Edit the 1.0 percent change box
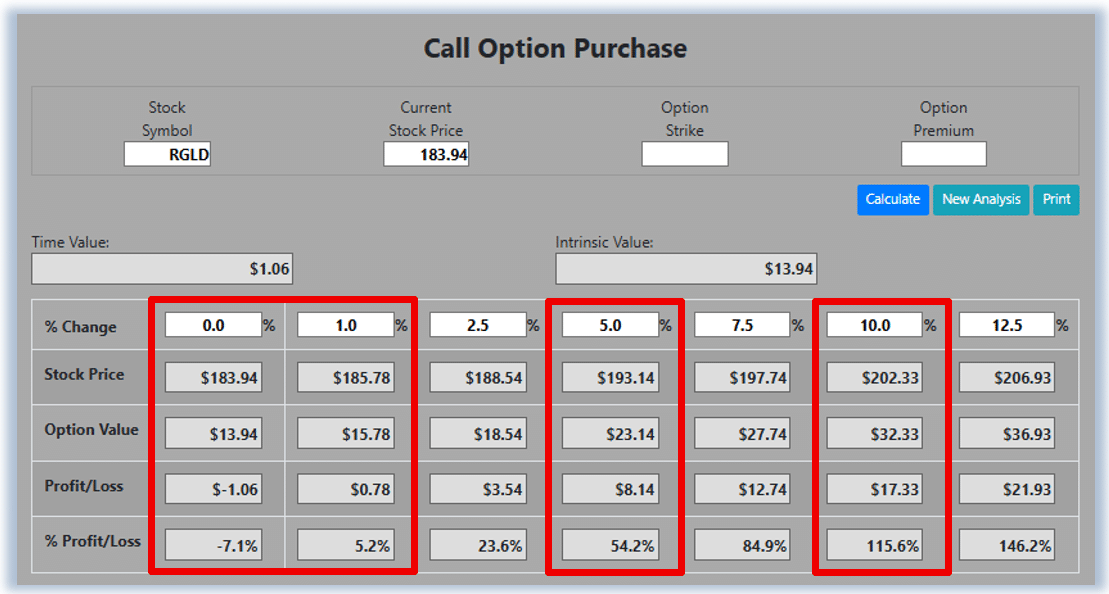Screen dimensions: 1109x594 click(x=346, y=325)
